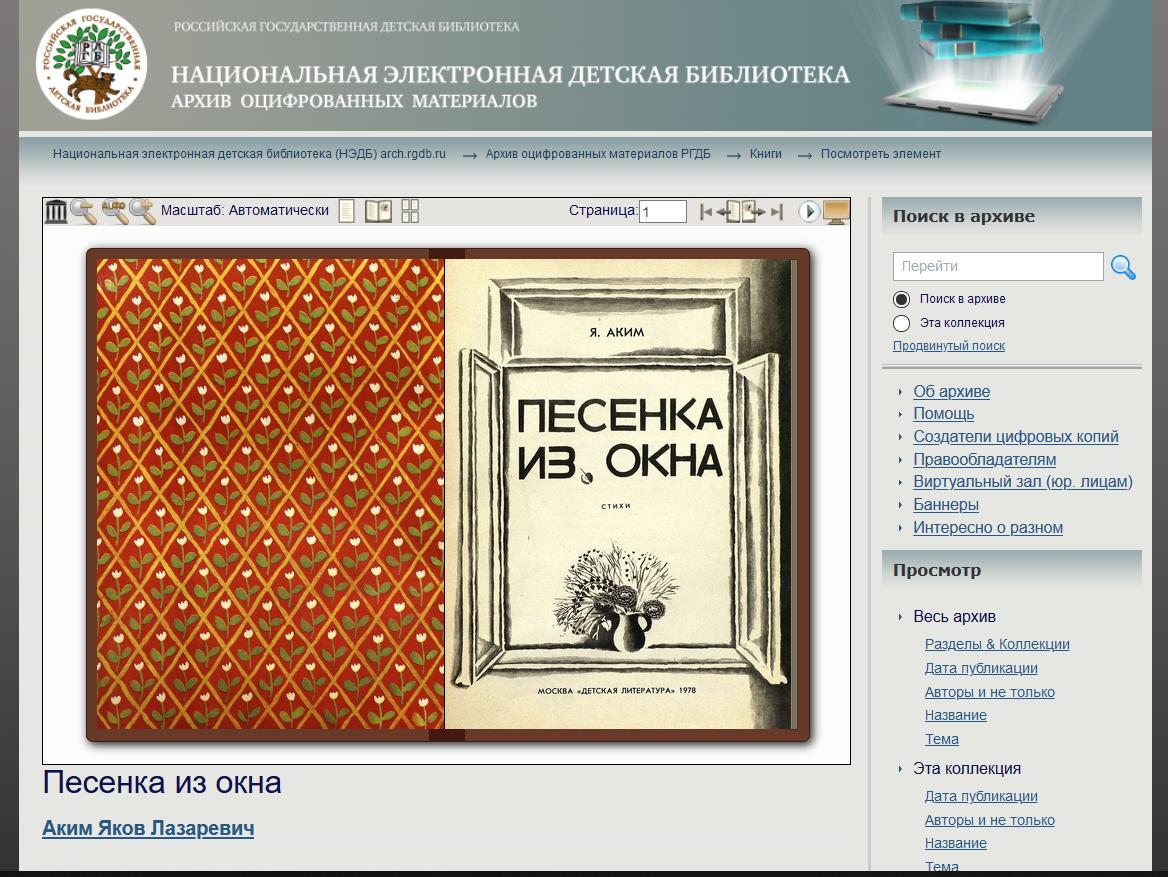Open 'Виртуальный зал (юр. лицам)' link
Screen dimensions: 1168x877
pyautogui.click(x=1023, y=481)
